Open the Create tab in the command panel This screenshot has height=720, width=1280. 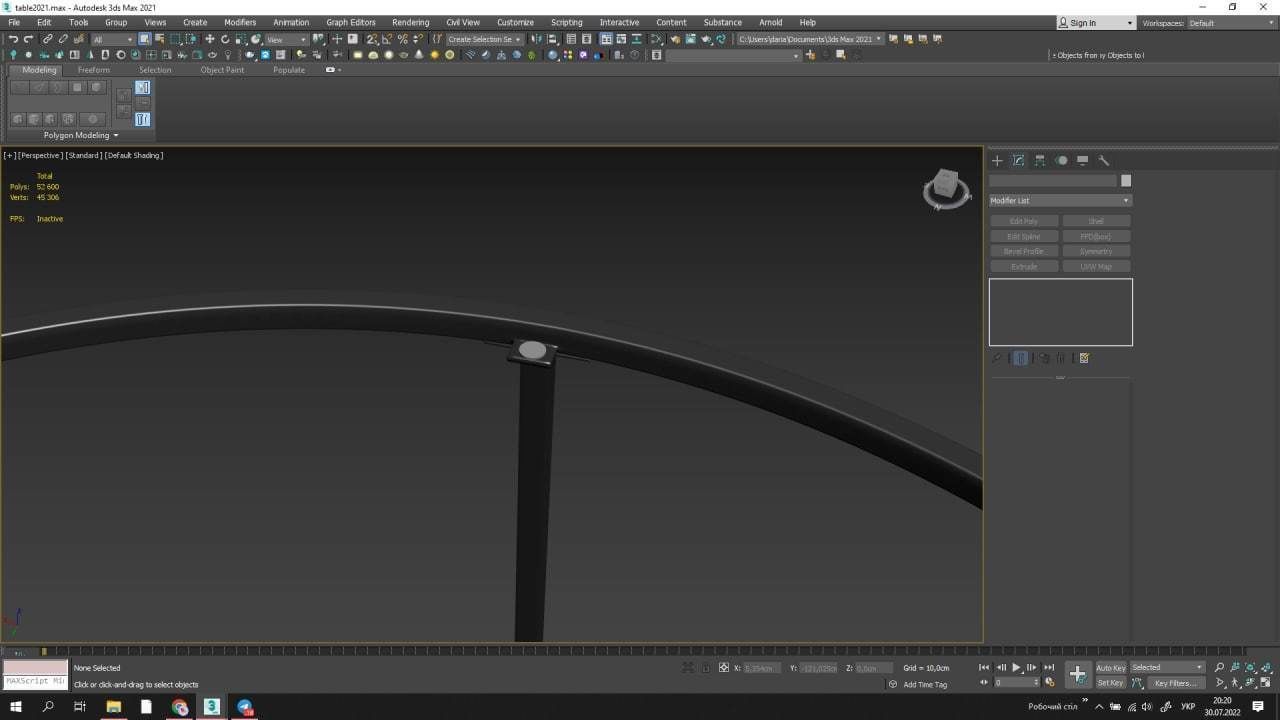997,160
